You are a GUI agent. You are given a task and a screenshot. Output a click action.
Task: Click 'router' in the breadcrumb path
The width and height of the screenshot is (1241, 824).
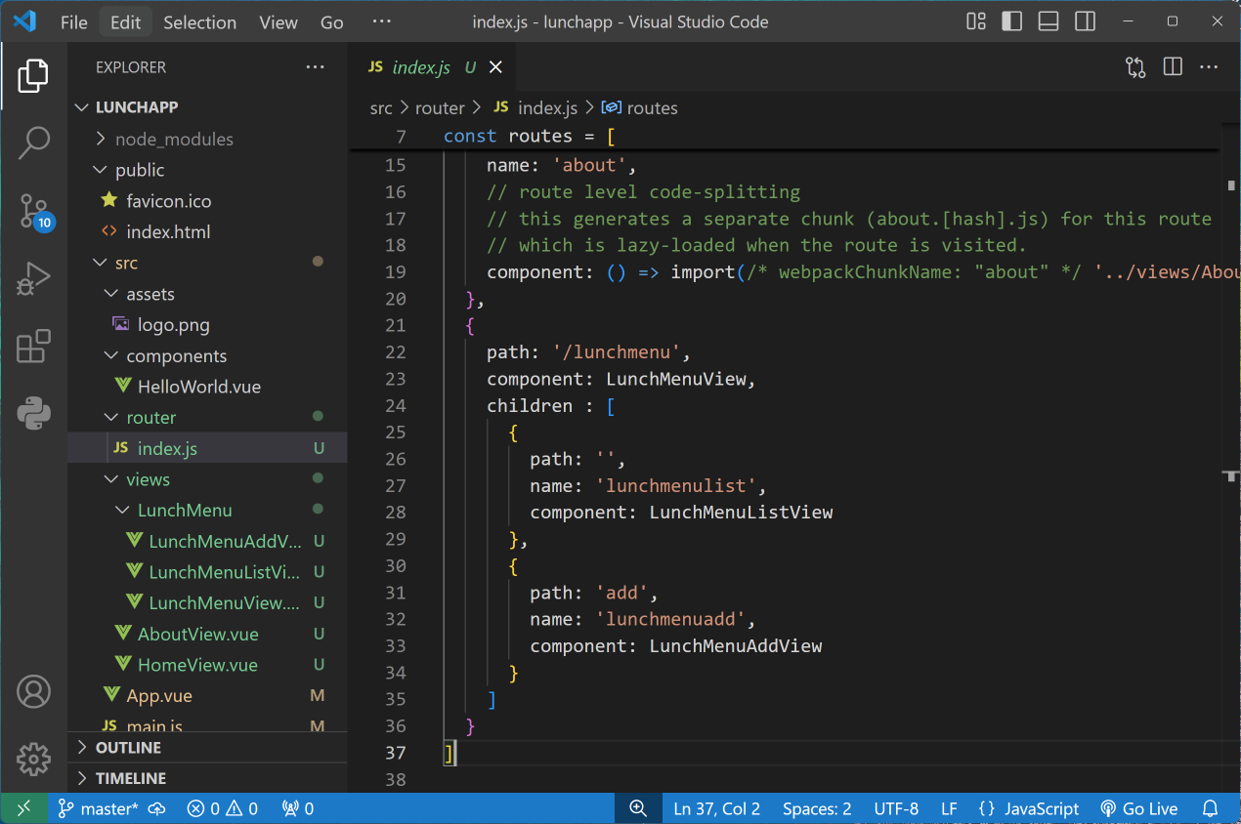tap(440, 108)
